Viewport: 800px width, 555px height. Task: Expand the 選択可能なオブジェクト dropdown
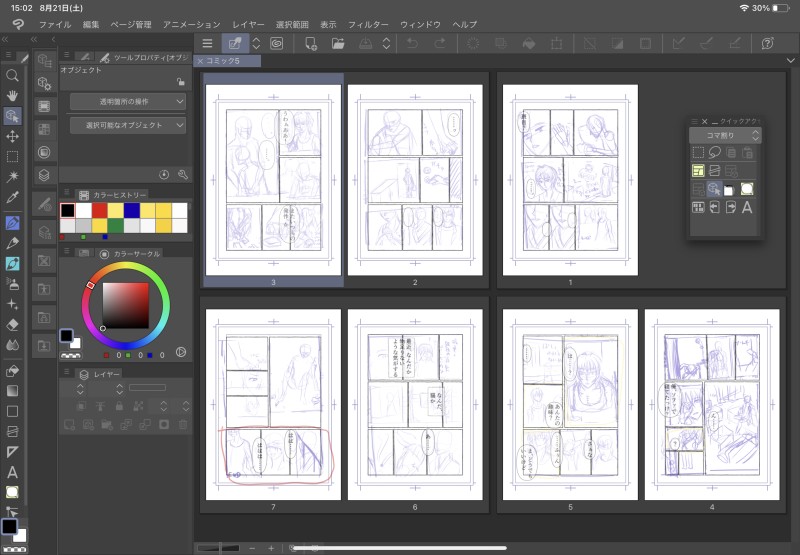pos(127,125)
